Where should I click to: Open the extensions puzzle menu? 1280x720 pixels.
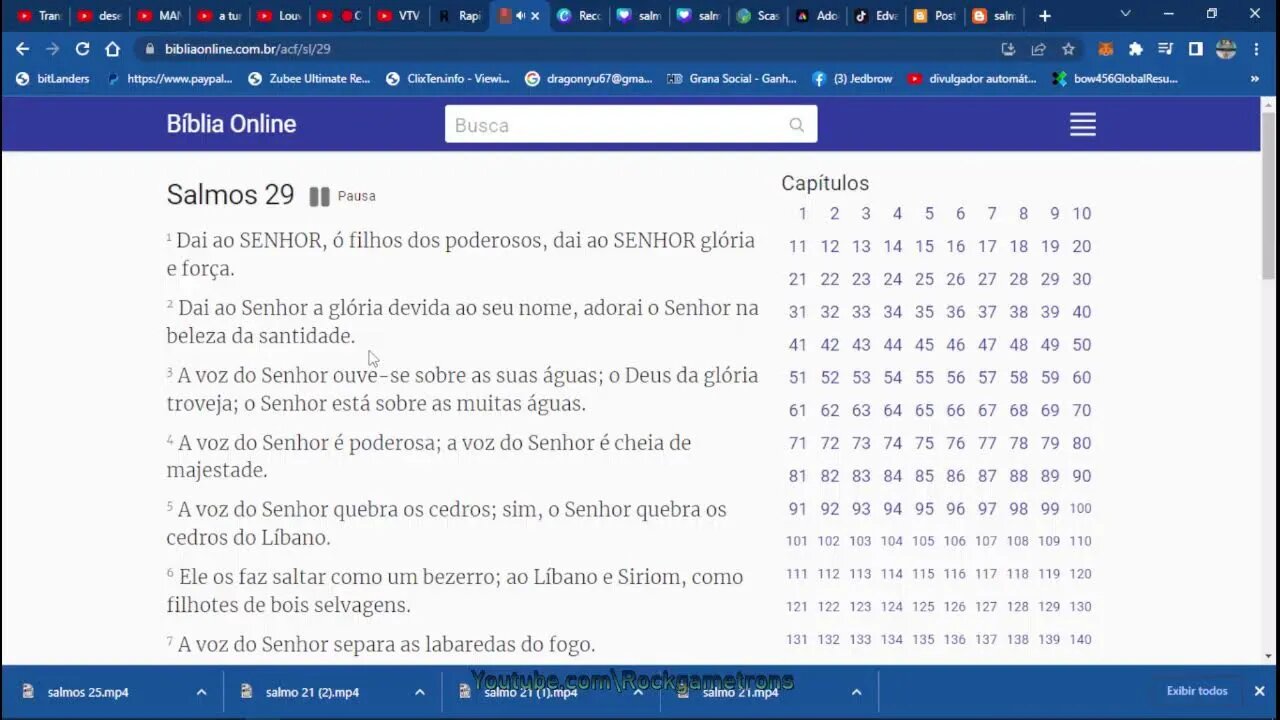tap(1136, 49)
